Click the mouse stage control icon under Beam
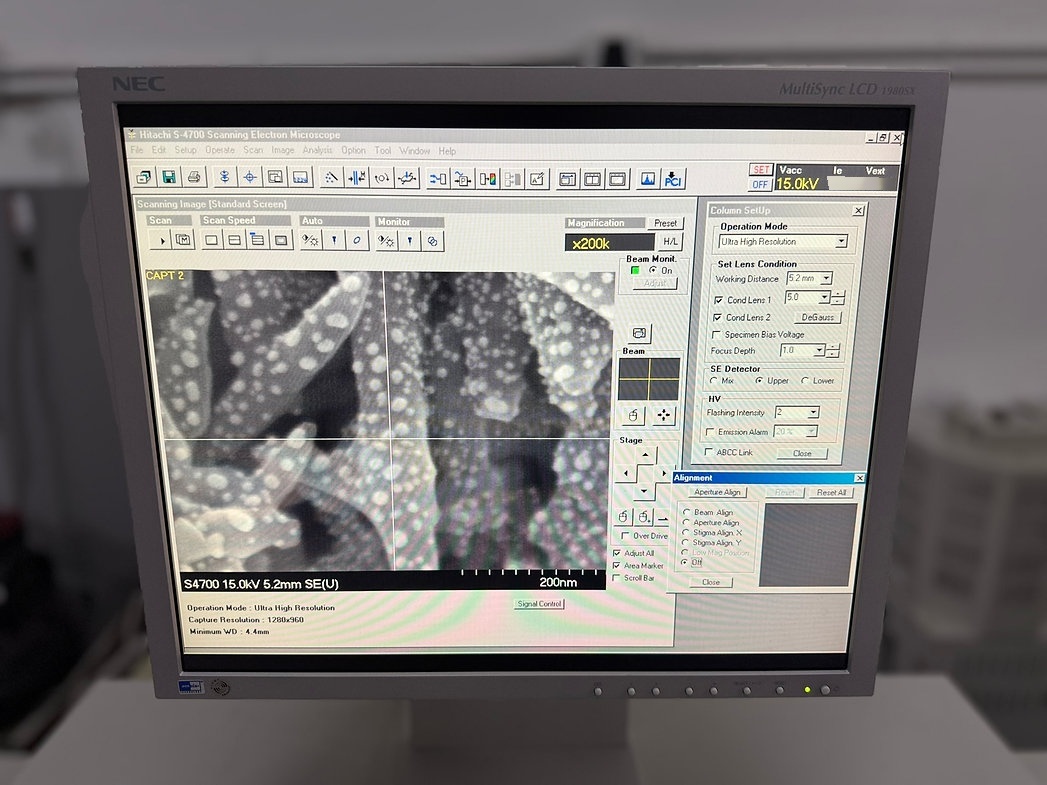This screenshot has height=785, width=1047. [x=632, y=417]
